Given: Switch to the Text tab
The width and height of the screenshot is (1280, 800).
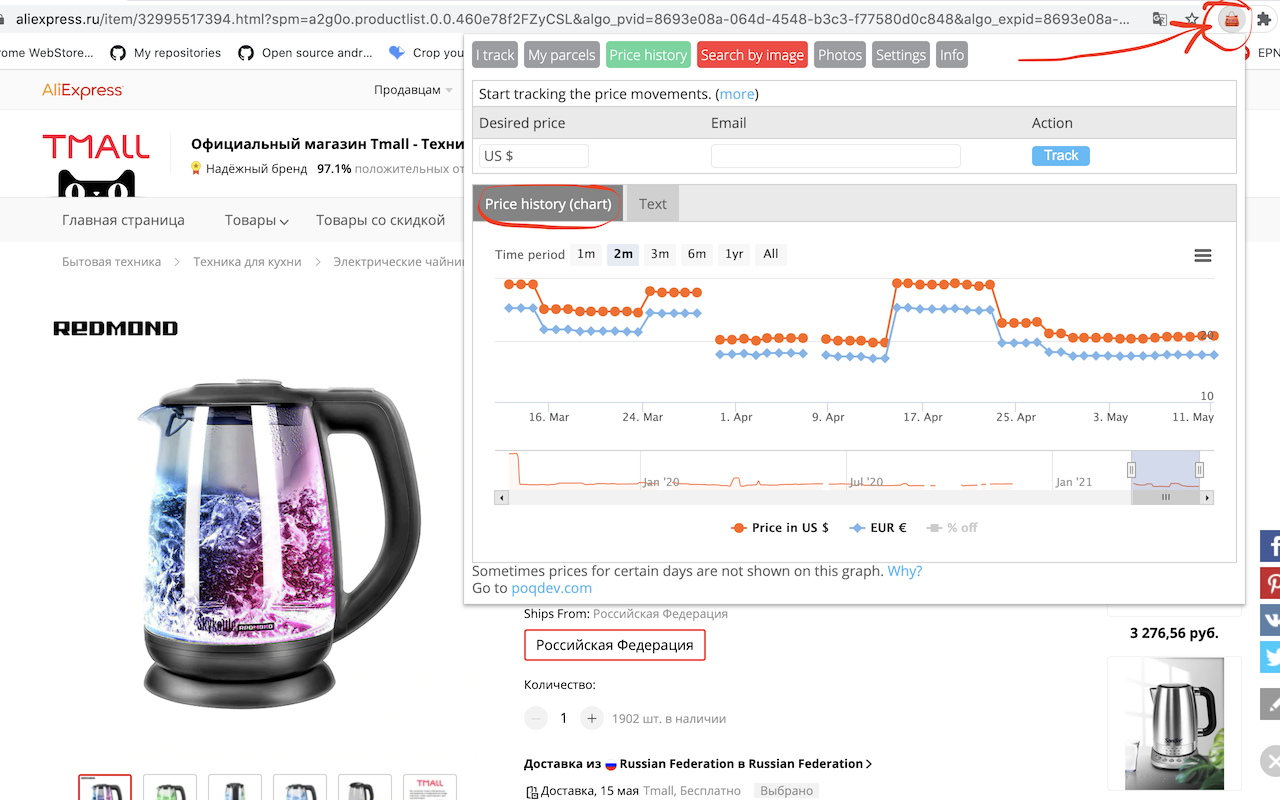Looking at the screenshot, I should tap(653, 204).
